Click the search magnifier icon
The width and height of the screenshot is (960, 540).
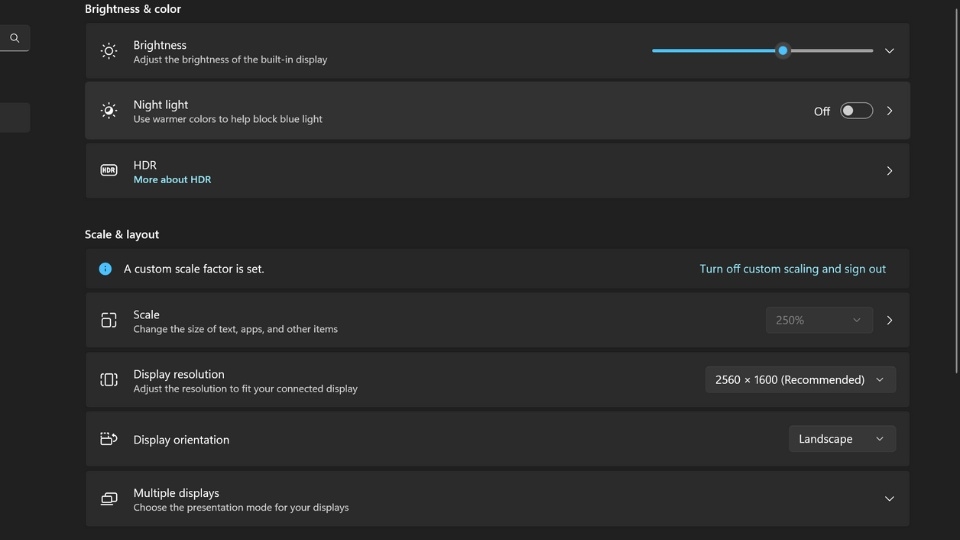pos(15,38)
